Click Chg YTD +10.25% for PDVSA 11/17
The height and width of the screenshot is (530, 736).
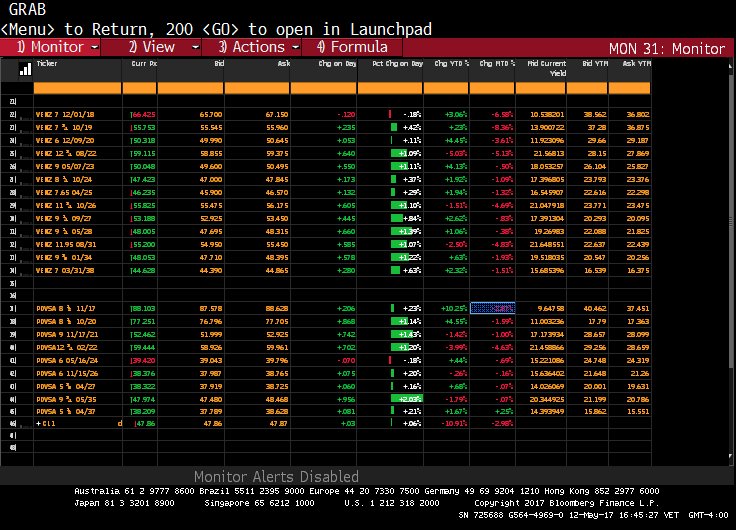pos(454,308)
